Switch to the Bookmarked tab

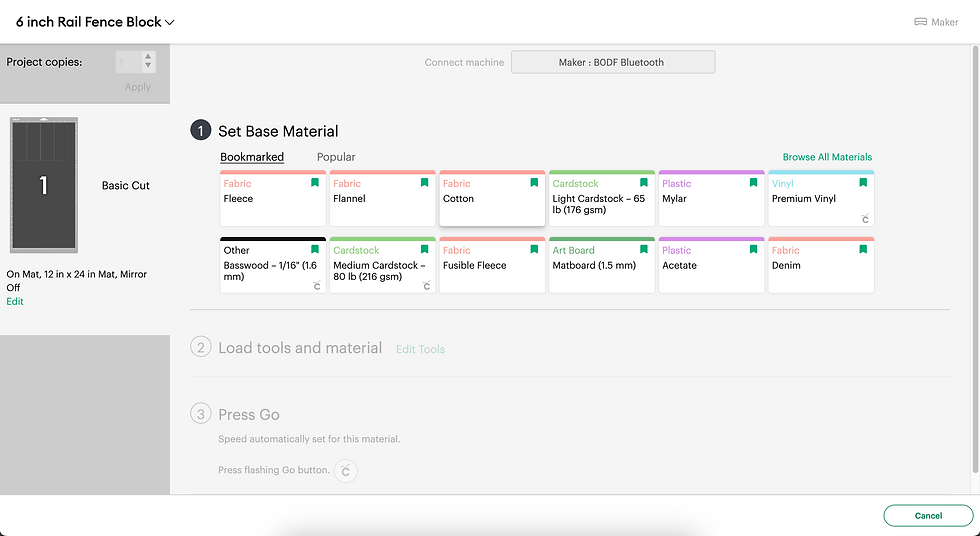(x=252, y=157)
